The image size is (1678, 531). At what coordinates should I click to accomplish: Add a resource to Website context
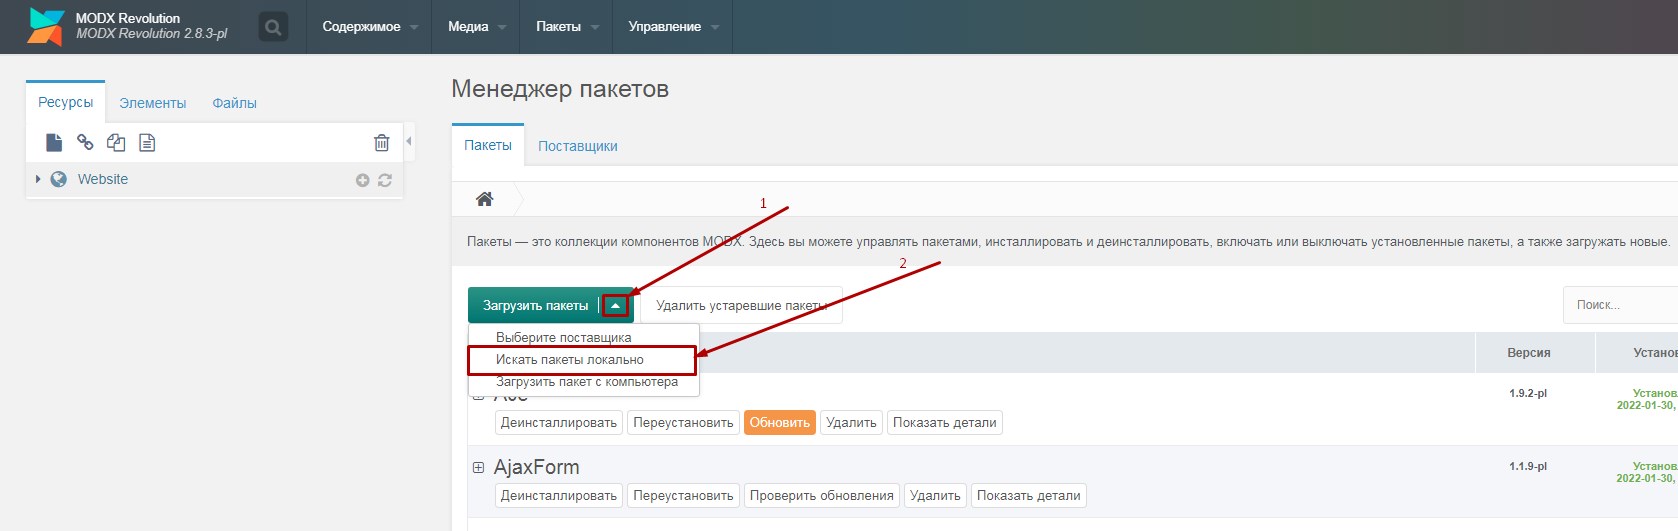pos(362,180)
